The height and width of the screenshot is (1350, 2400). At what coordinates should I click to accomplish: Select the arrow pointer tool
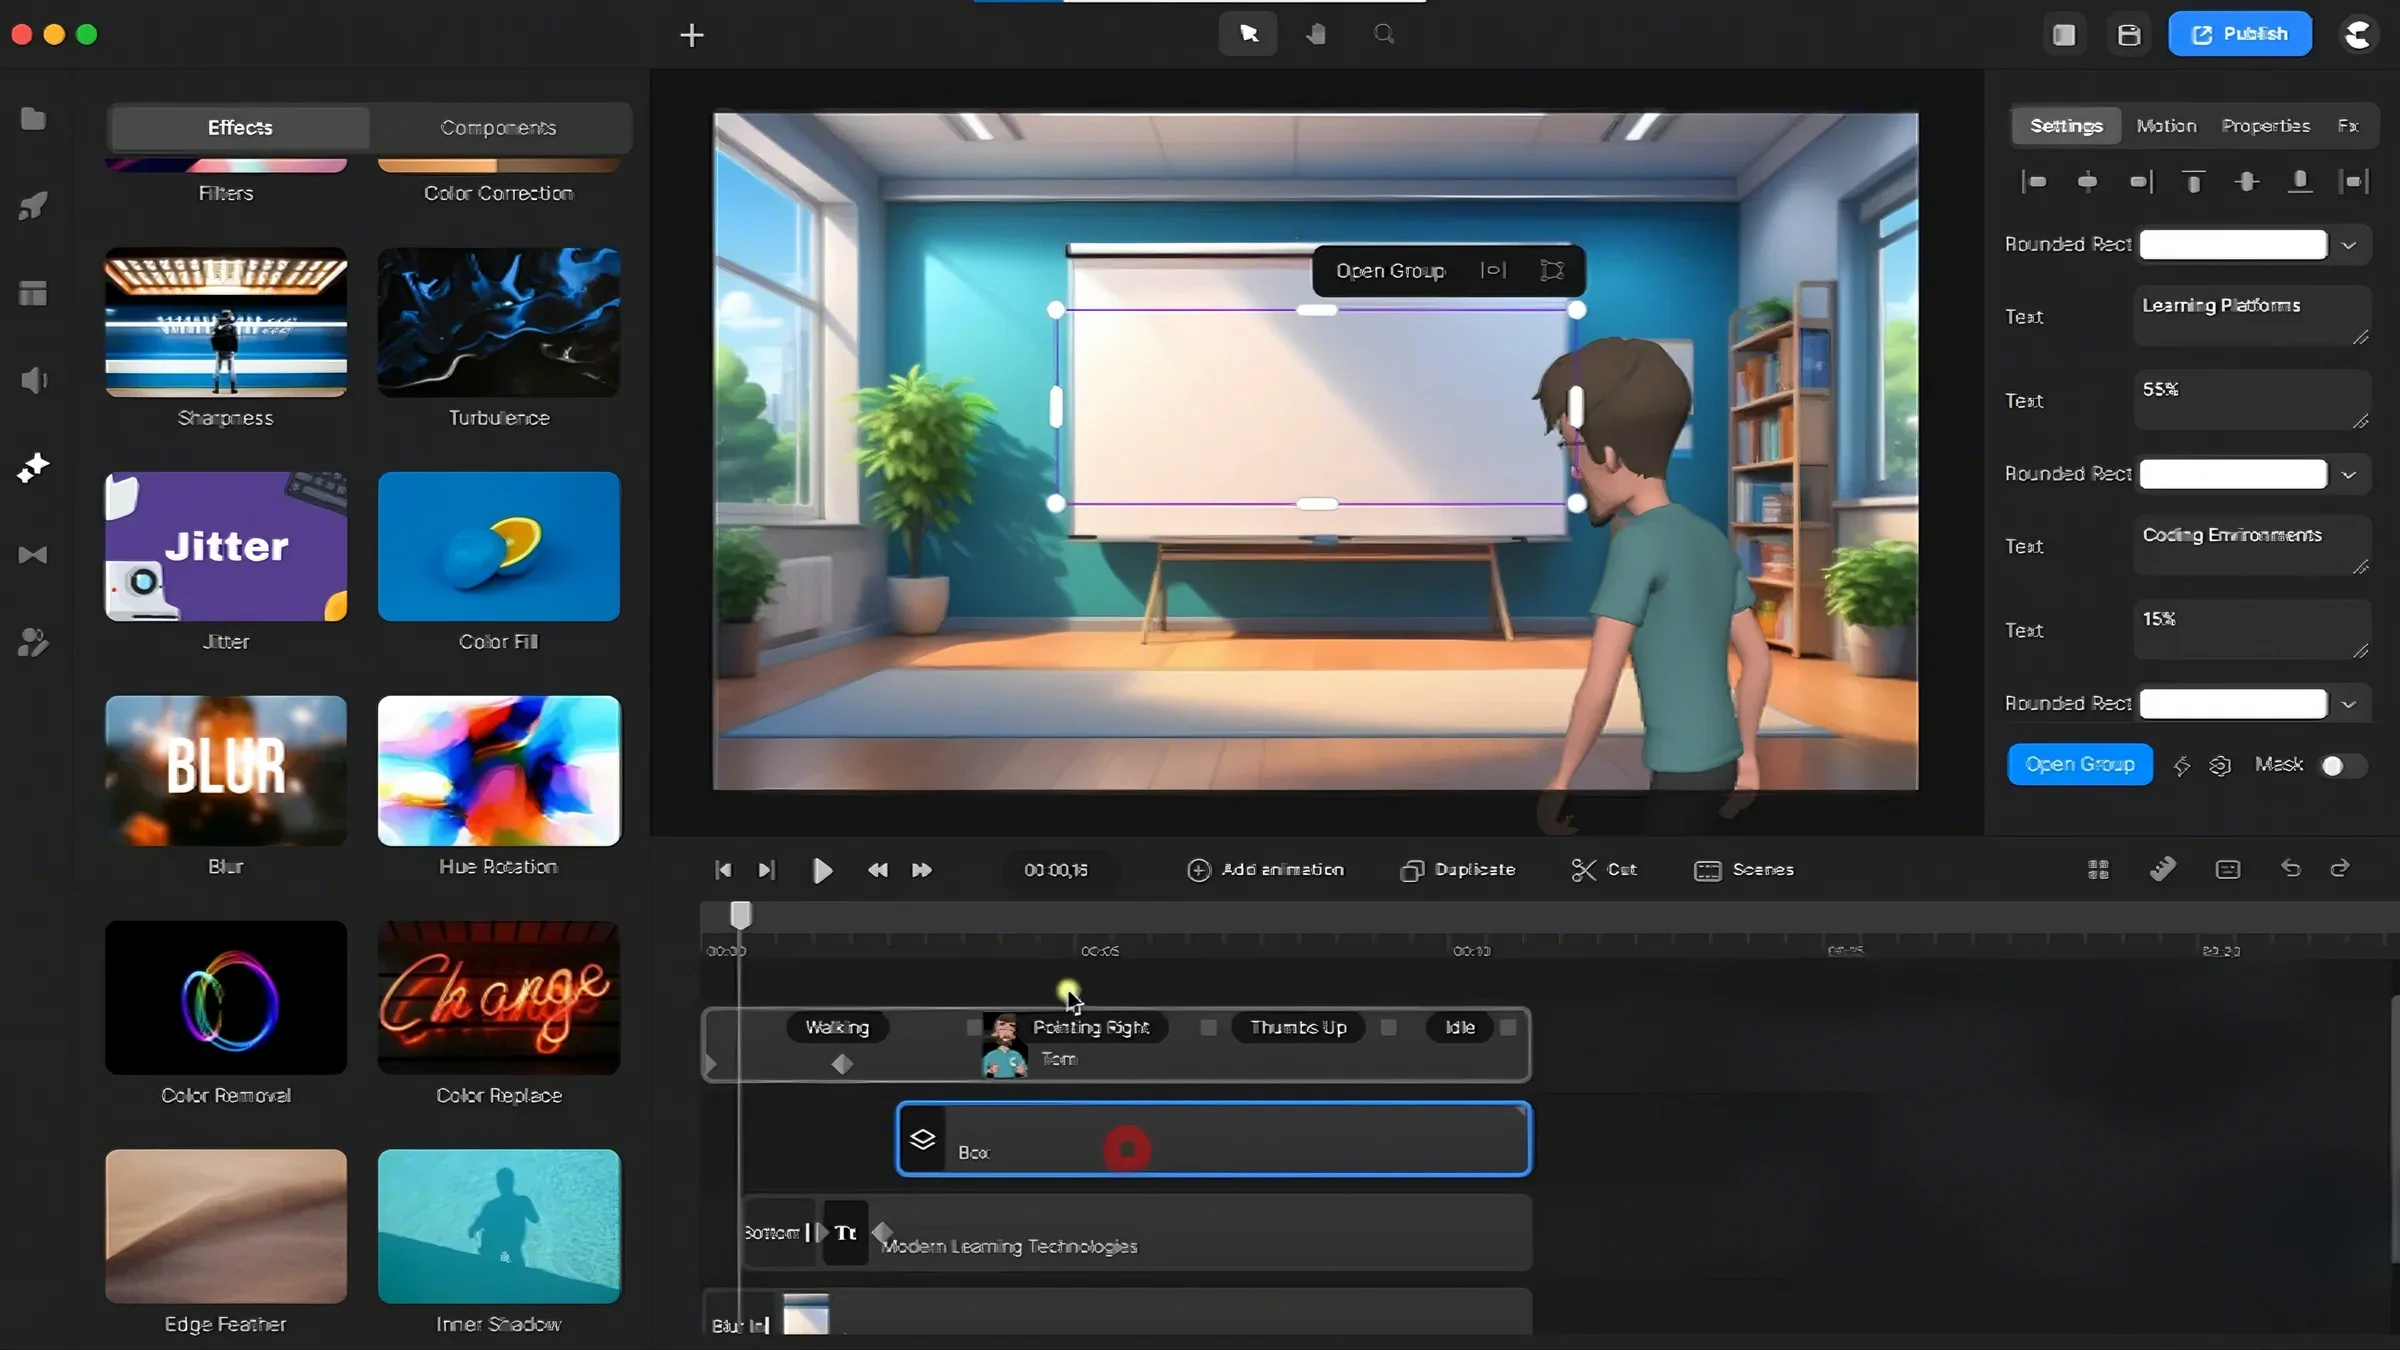point(1248,34)
